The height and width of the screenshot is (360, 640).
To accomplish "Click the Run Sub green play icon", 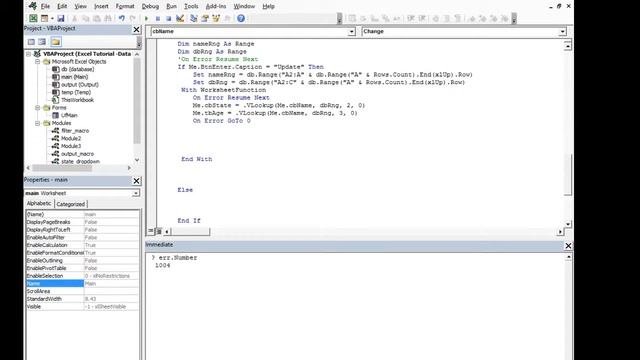I will coord(146,18).
